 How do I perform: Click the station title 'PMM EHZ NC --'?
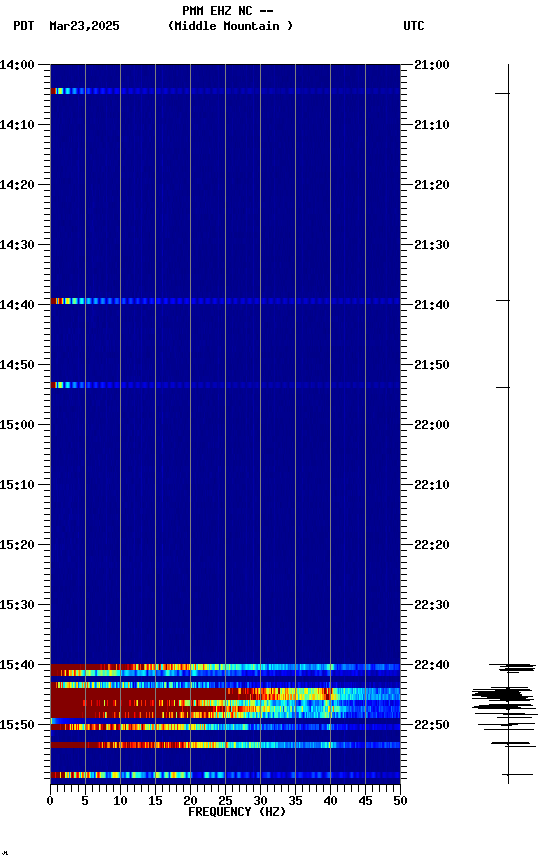pos(228,11)
